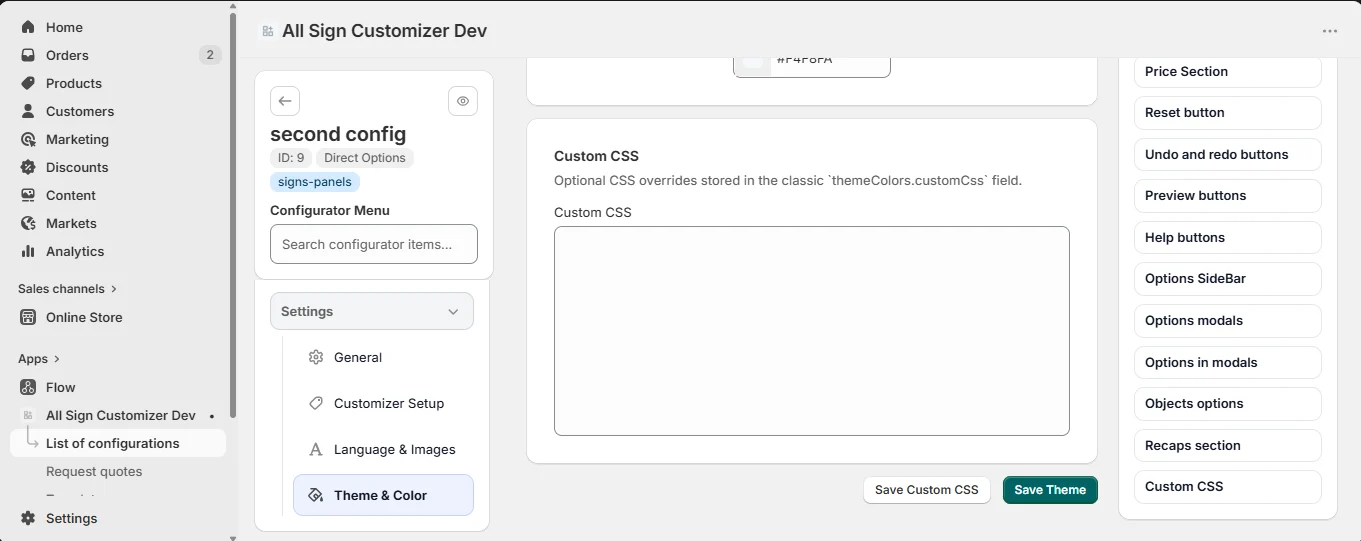This screenshot has width=1361, height=541.
Task: Click the signs-panels tag
Action: pyautogui.click(x=315, y=182)
